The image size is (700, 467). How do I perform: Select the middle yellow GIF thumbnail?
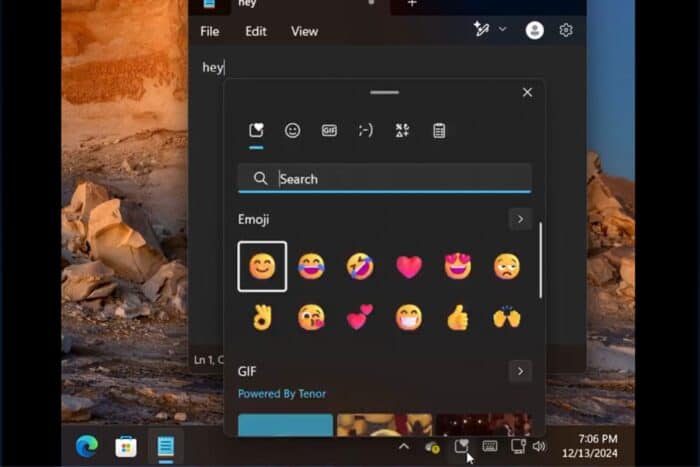point(384,425)
